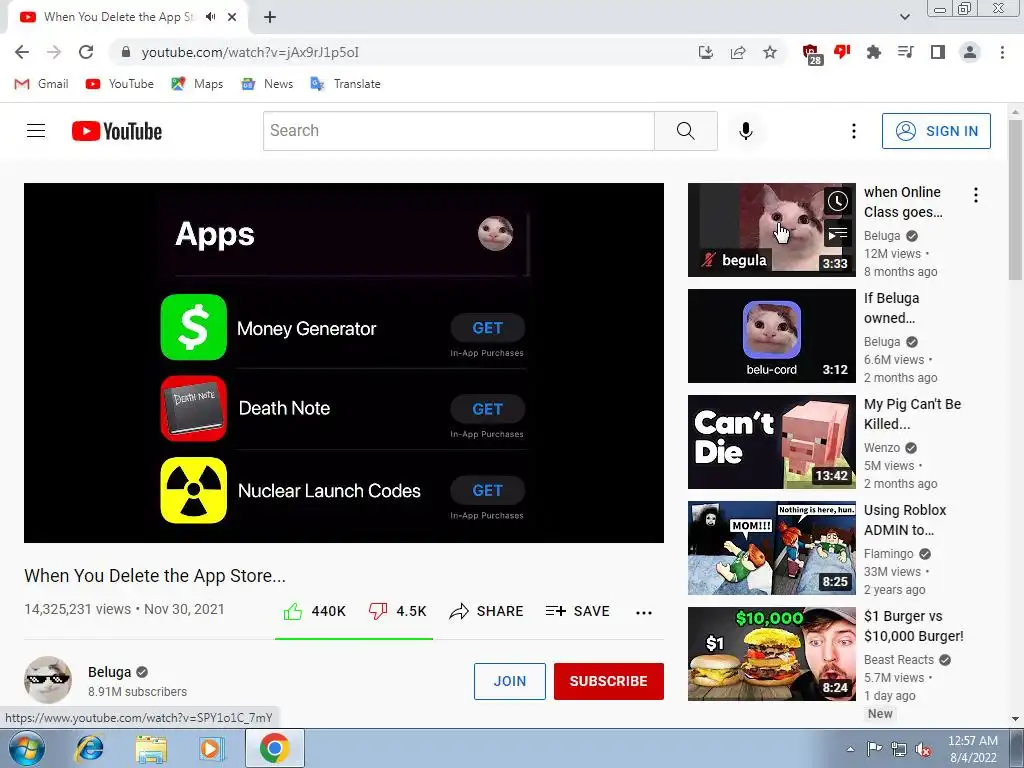Launch Internet Explorer from the taskbar

point(89,749)
